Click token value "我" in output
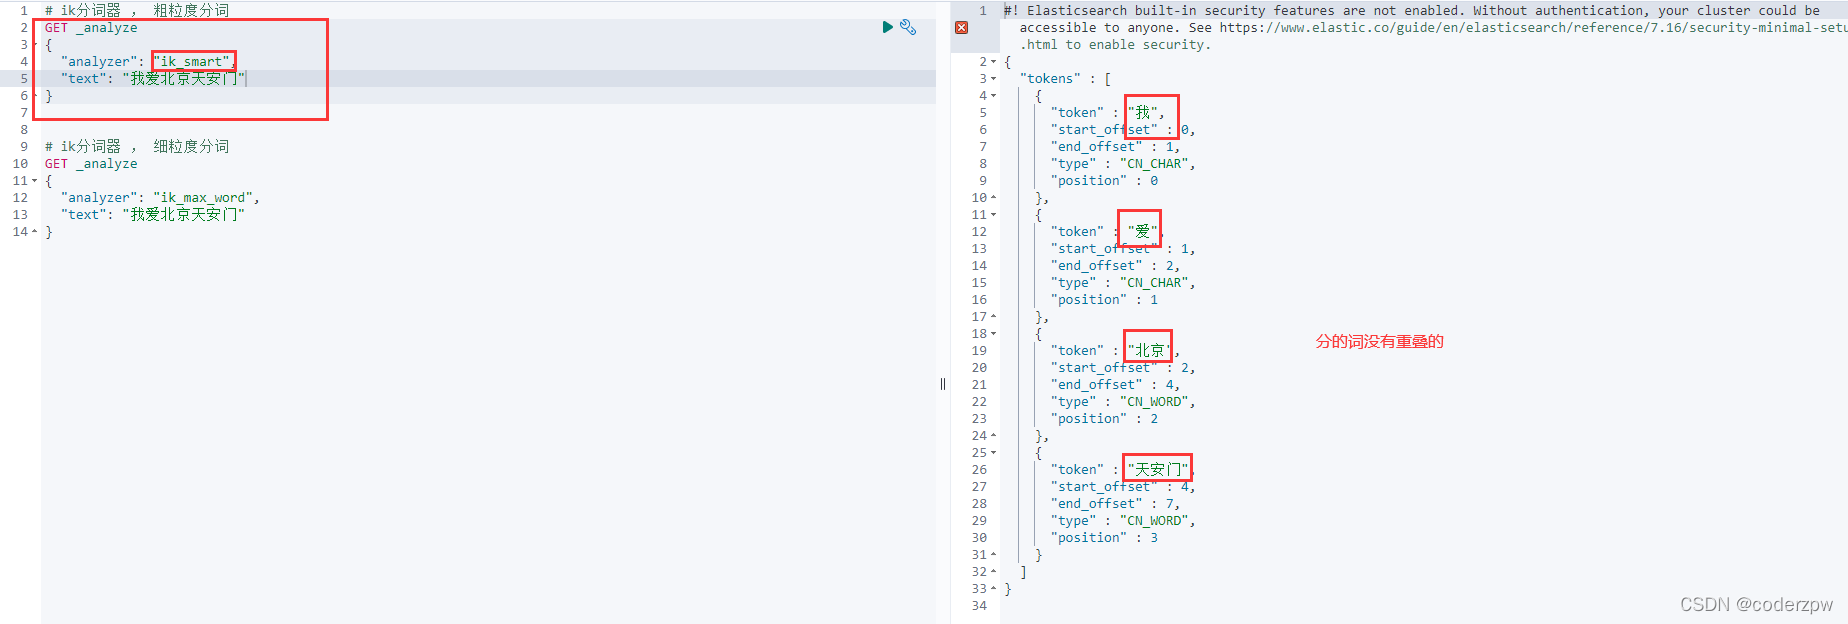 tap(1143, 113)
